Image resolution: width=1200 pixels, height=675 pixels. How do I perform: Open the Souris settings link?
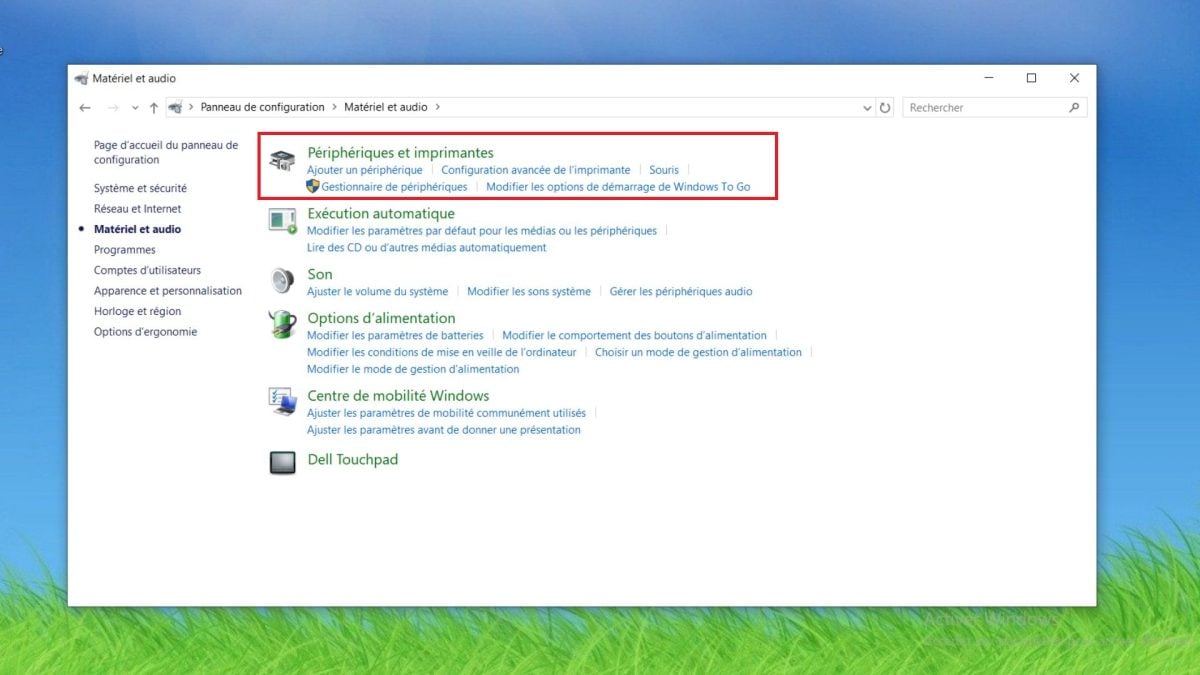point(663,170)
